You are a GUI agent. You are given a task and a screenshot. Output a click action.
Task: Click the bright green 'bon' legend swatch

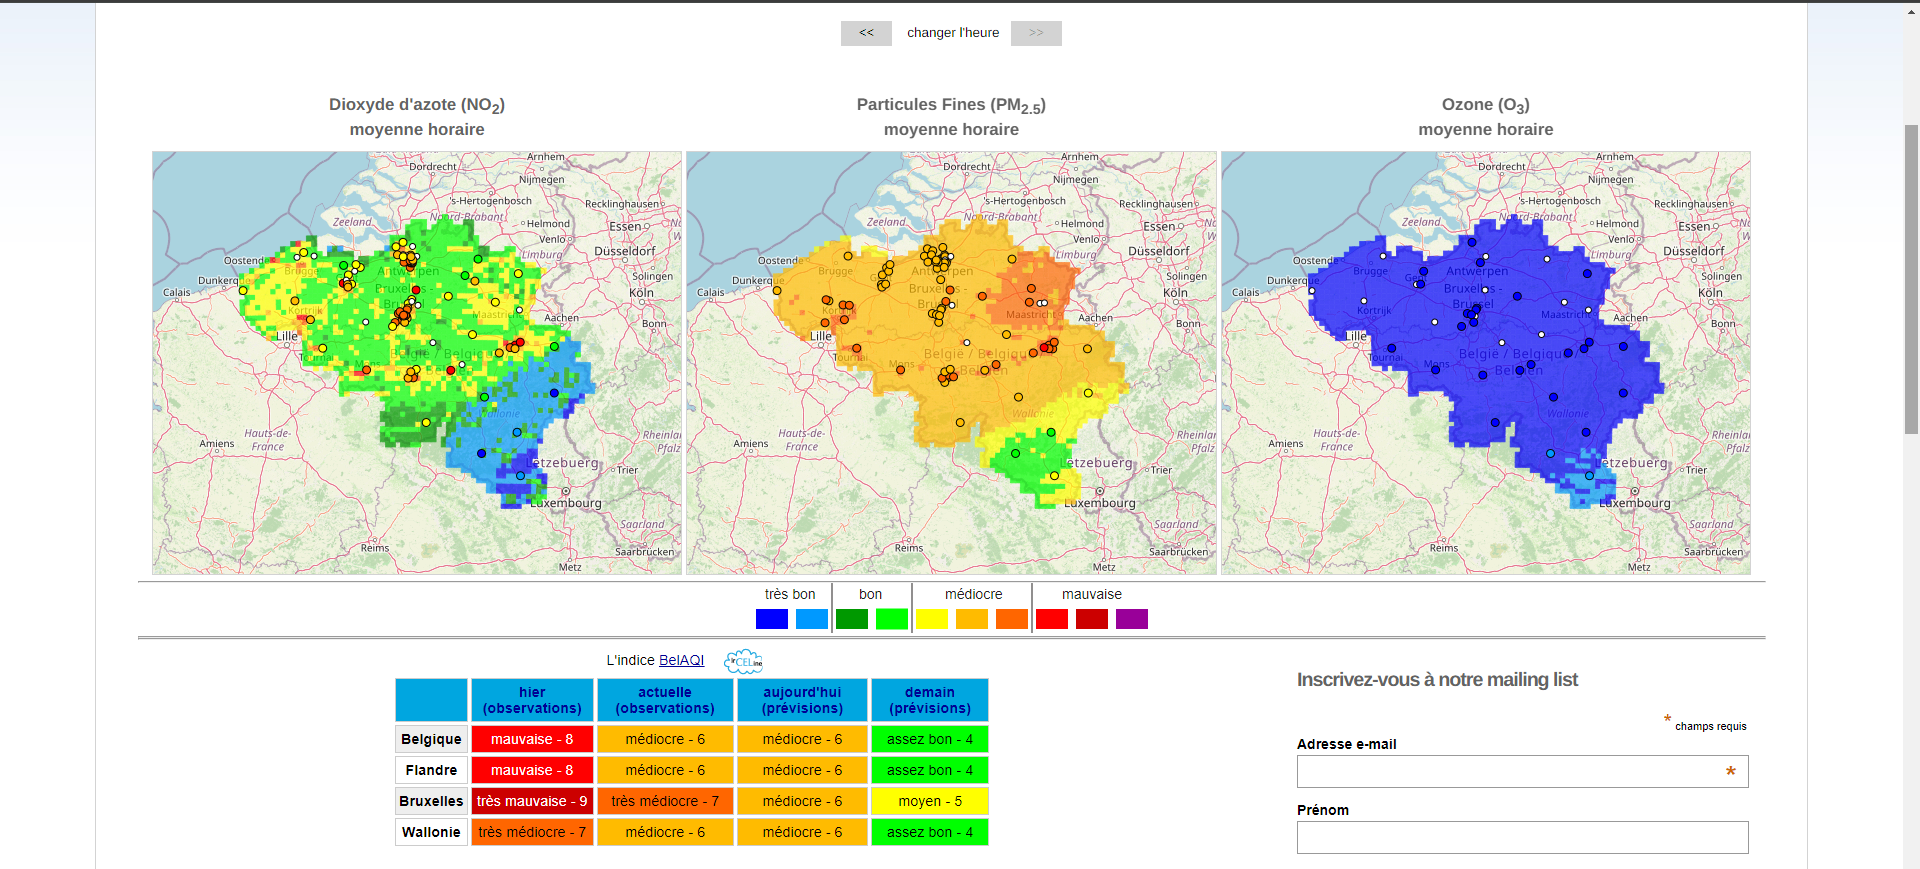tap(892, 619)
